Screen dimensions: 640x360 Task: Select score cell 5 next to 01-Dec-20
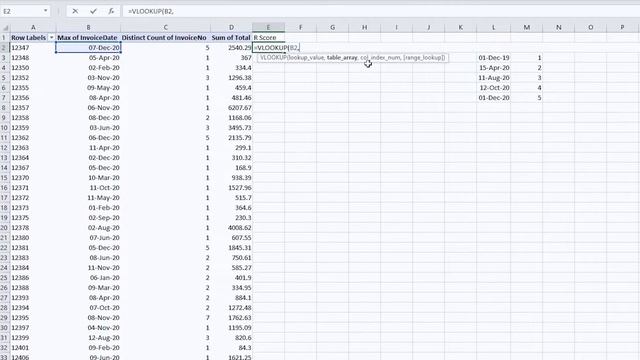527,98
